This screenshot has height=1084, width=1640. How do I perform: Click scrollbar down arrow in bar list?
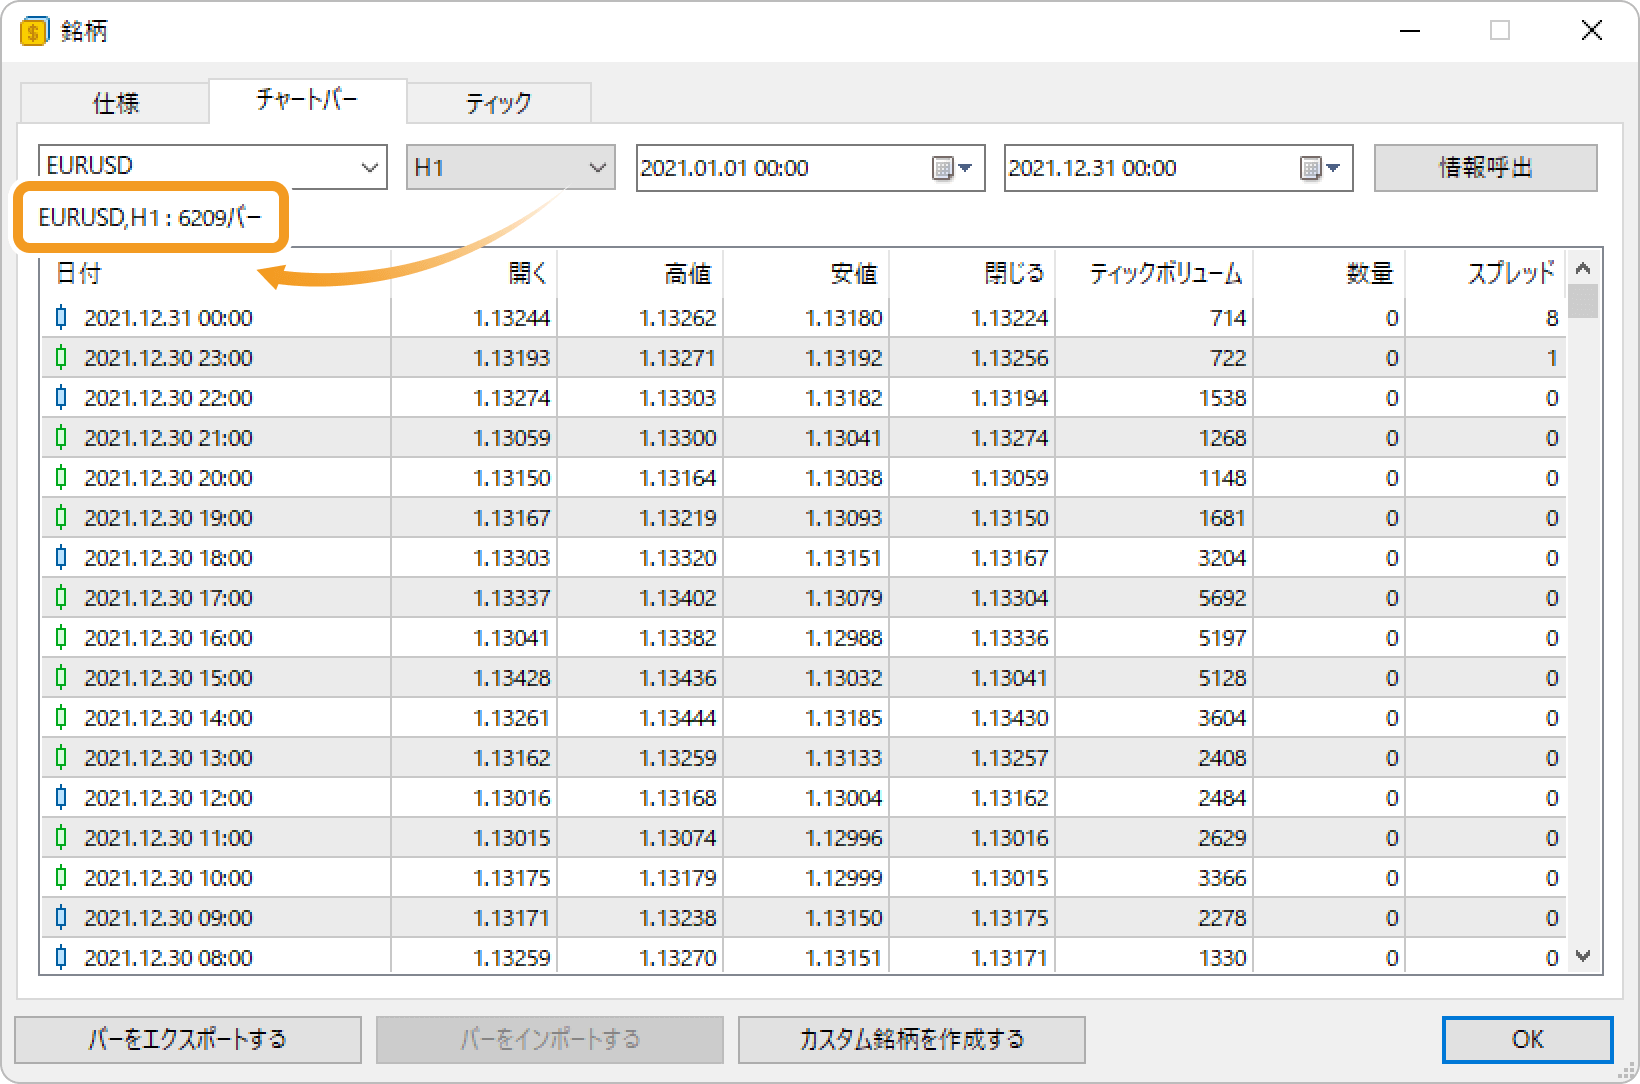pos(1583,956)
